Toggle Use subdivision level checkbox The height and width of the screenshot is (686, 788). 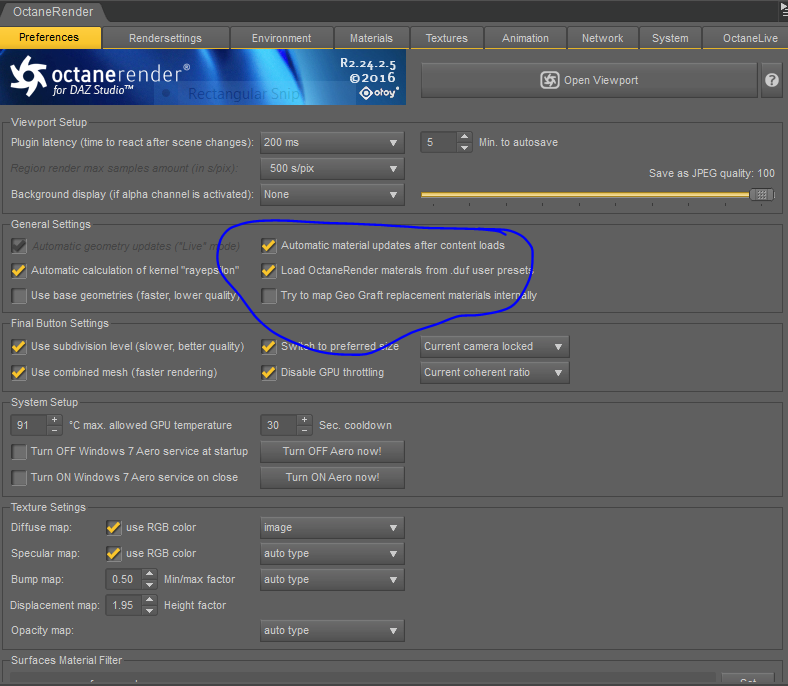click(19, 347)
